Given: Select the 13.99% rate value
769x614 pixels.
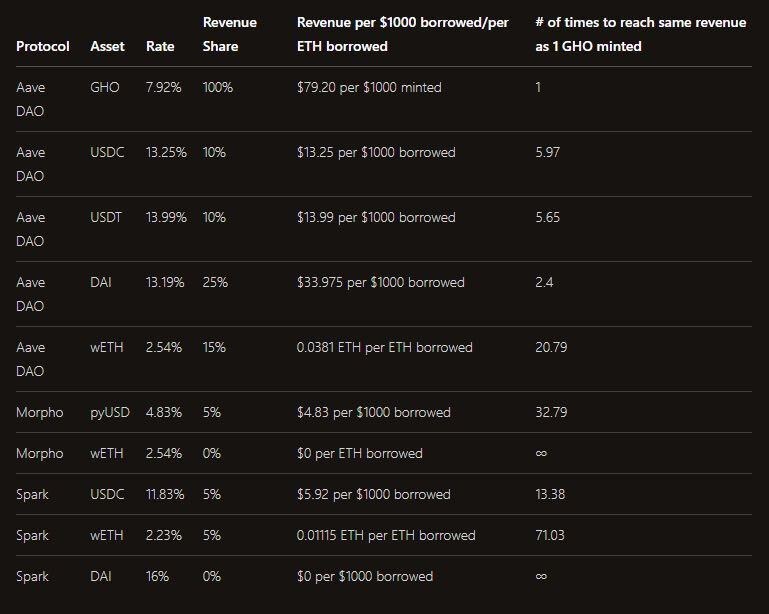Looking at the screenshot, I should 166,218.
